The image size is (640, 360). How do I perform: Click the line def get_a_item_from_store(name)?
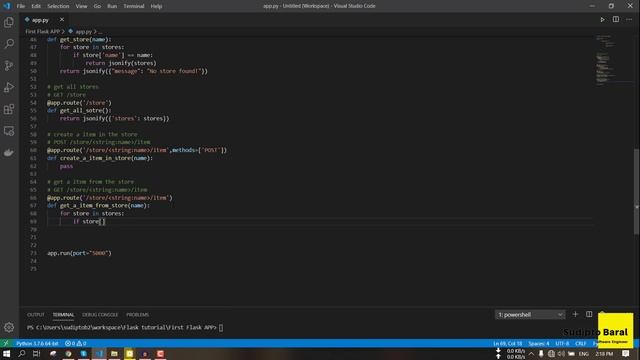pyautogui.click(x=98, y=206)
